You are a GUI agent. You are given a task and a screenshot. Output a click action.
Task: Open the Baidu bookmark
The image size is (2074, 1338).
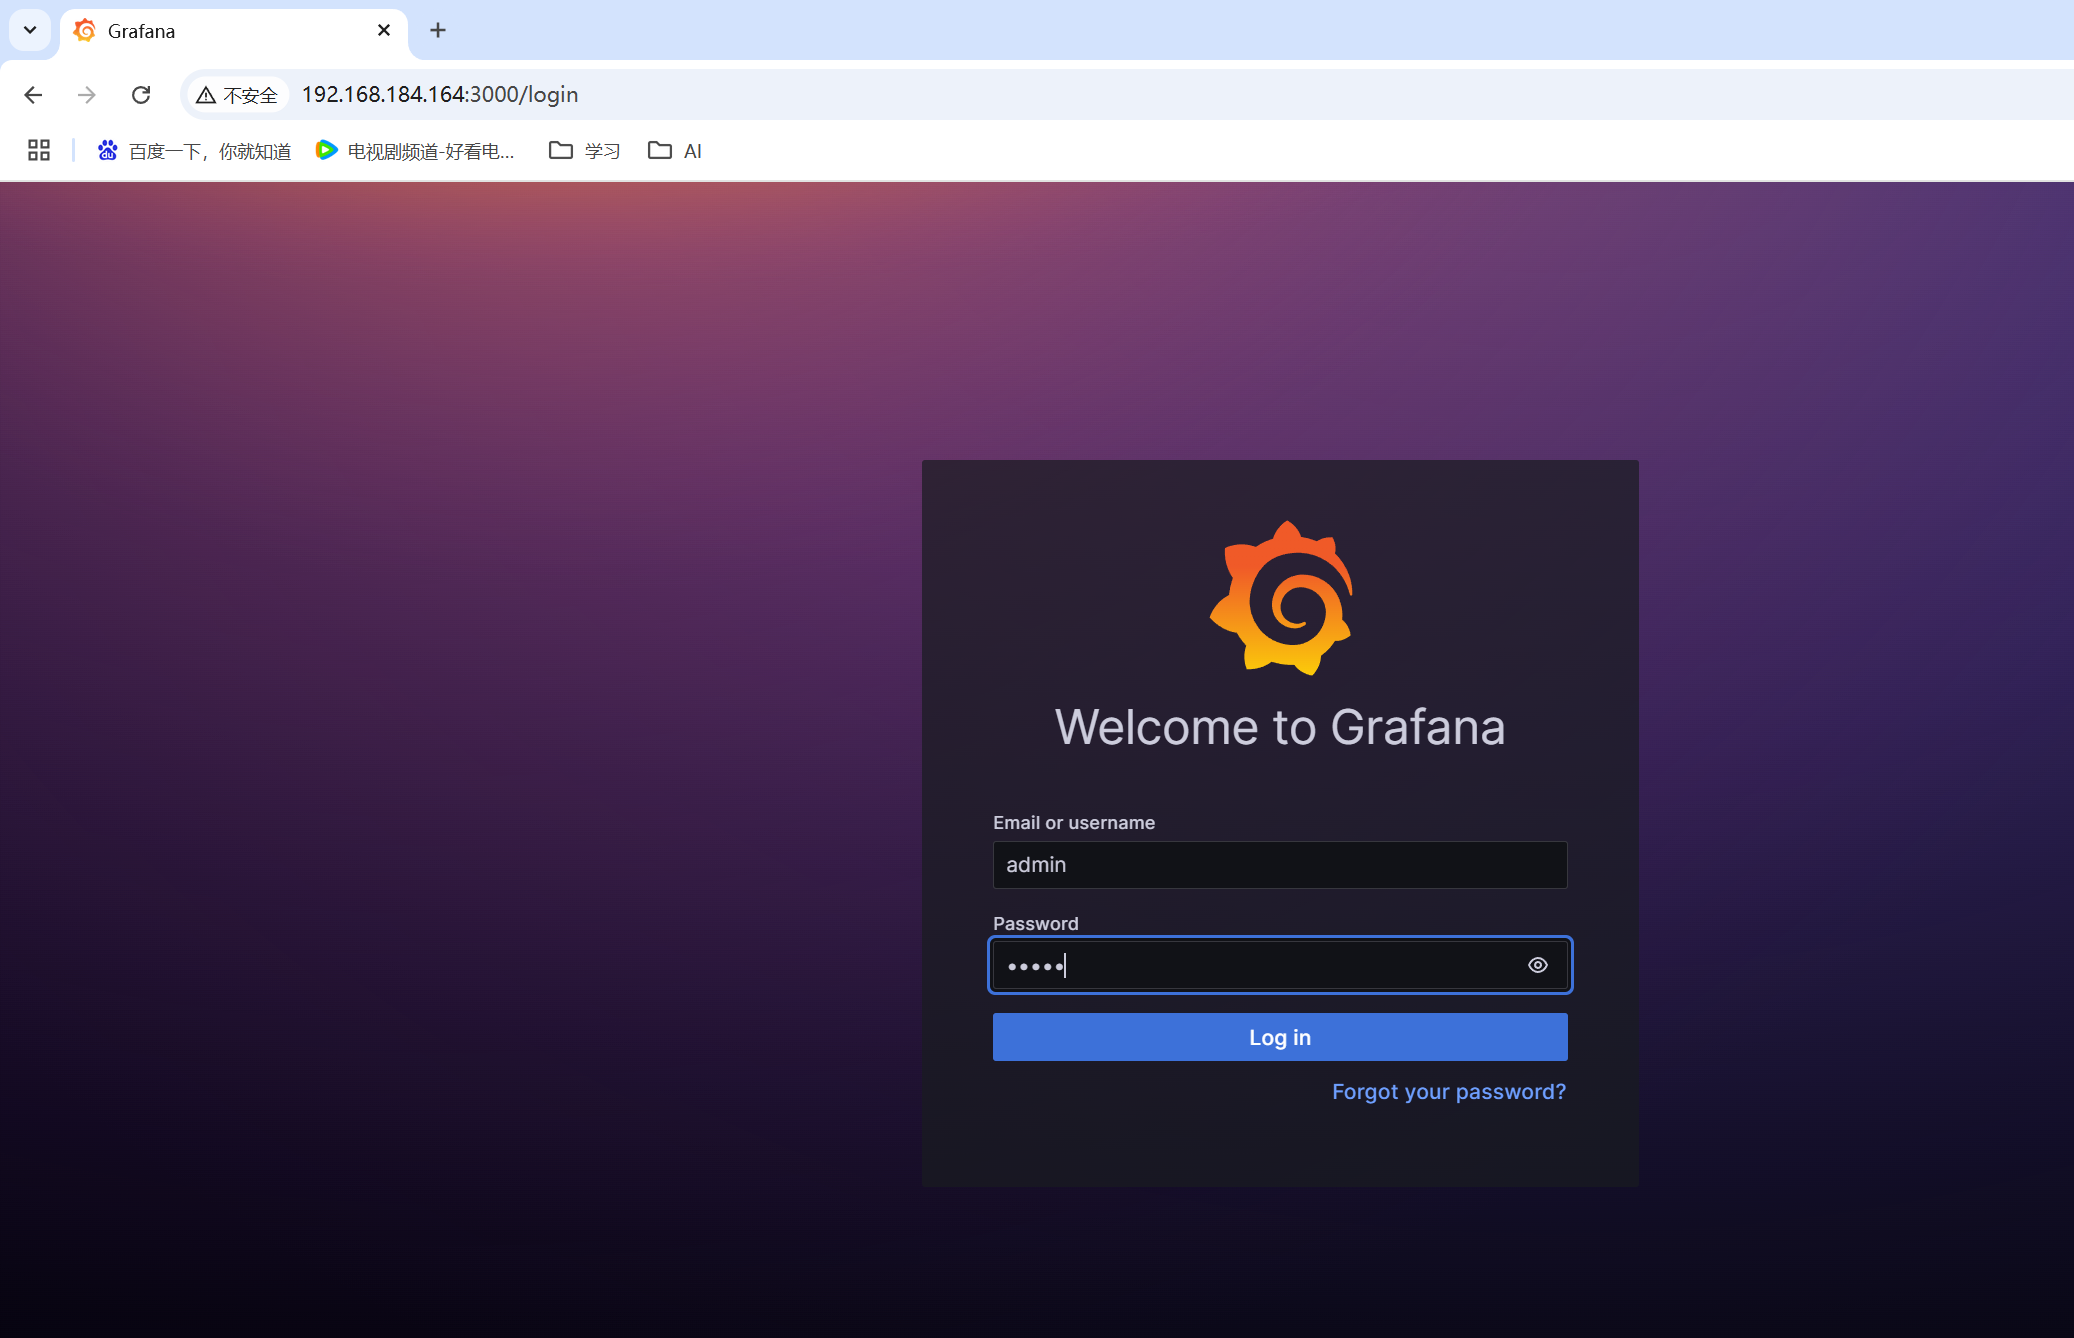[194, 151]
